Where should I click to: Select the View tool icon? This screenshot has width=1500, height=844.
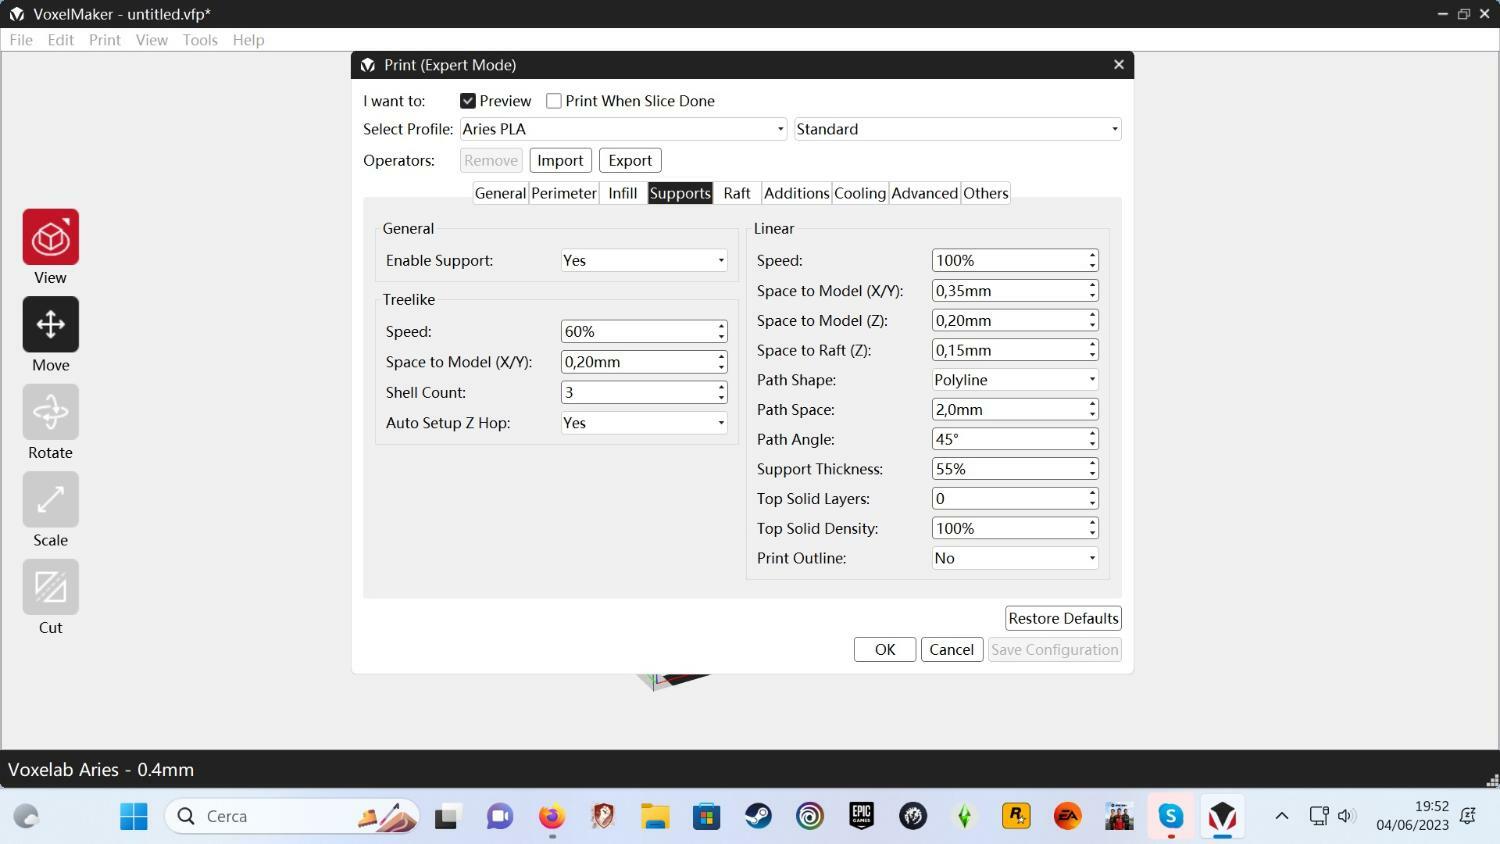51,237
